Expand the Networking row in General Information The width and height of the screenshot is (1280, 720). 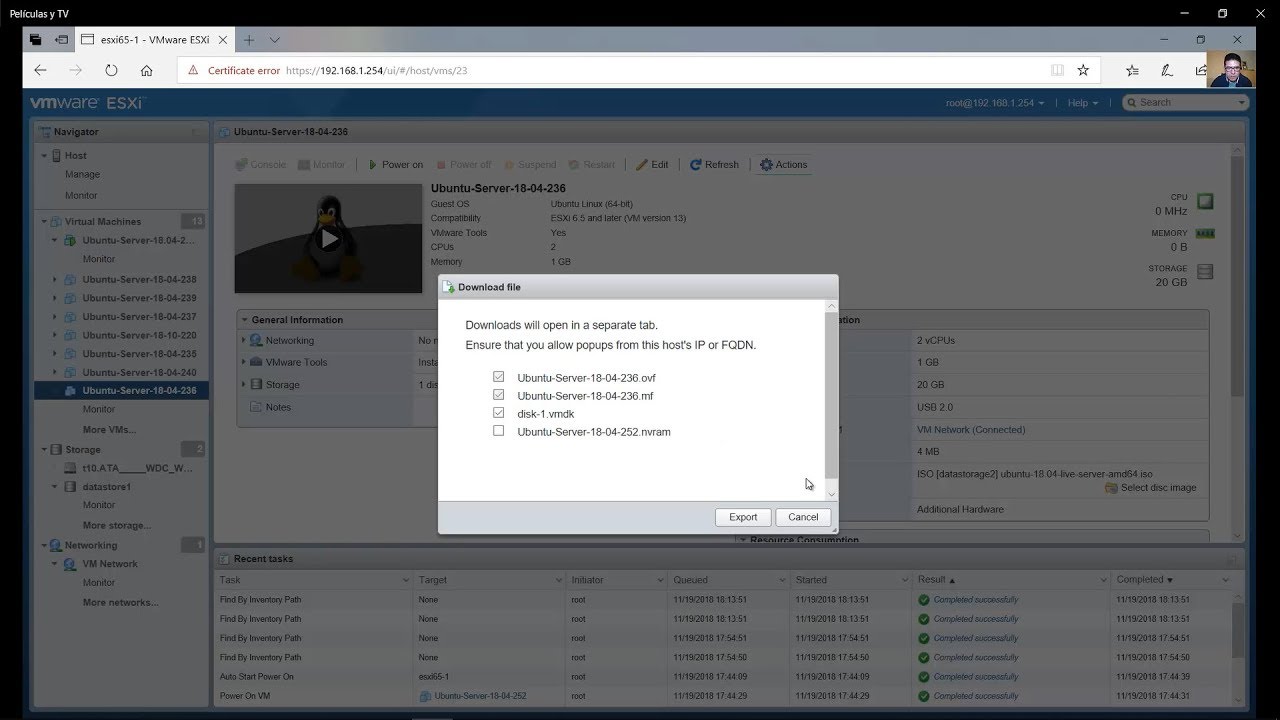(x=243, y=341)
